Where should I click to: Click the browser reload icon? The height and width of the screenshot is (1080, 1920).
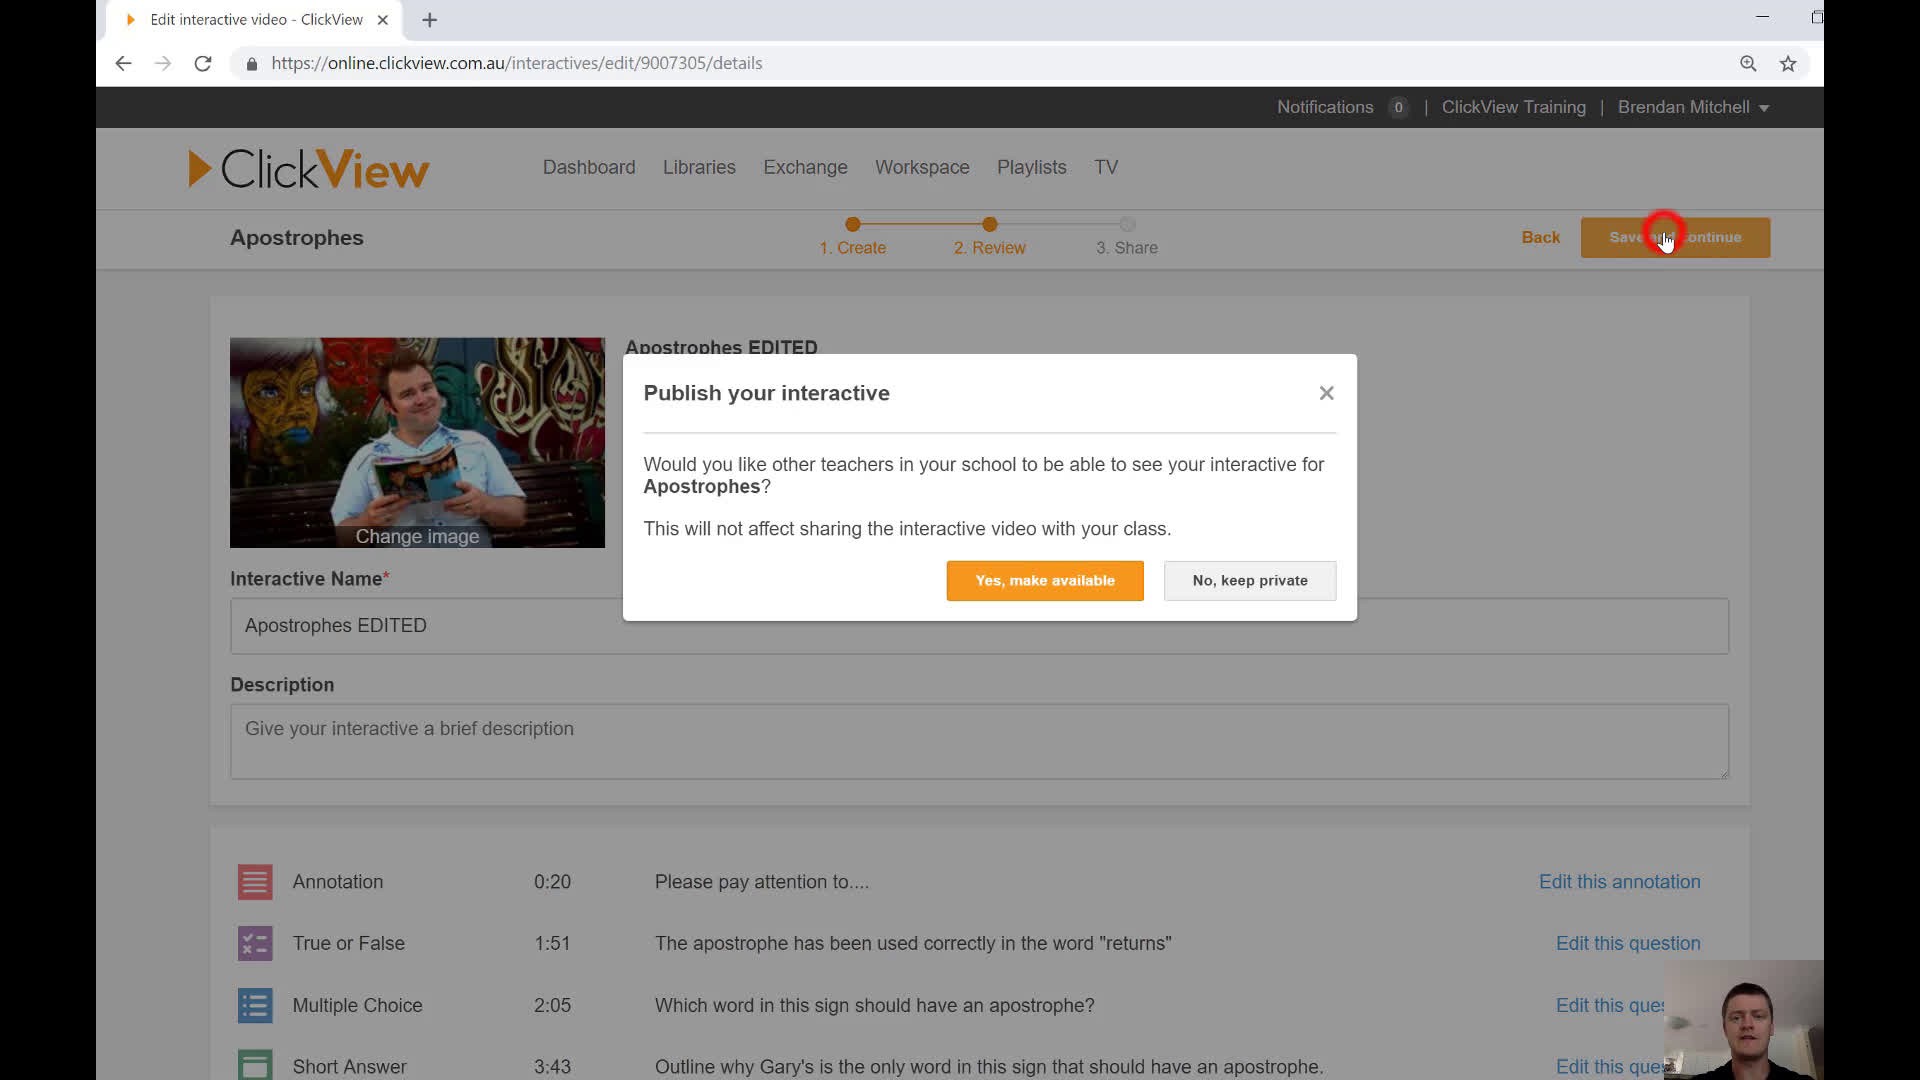pyautogui.click(x=203, y=63)
